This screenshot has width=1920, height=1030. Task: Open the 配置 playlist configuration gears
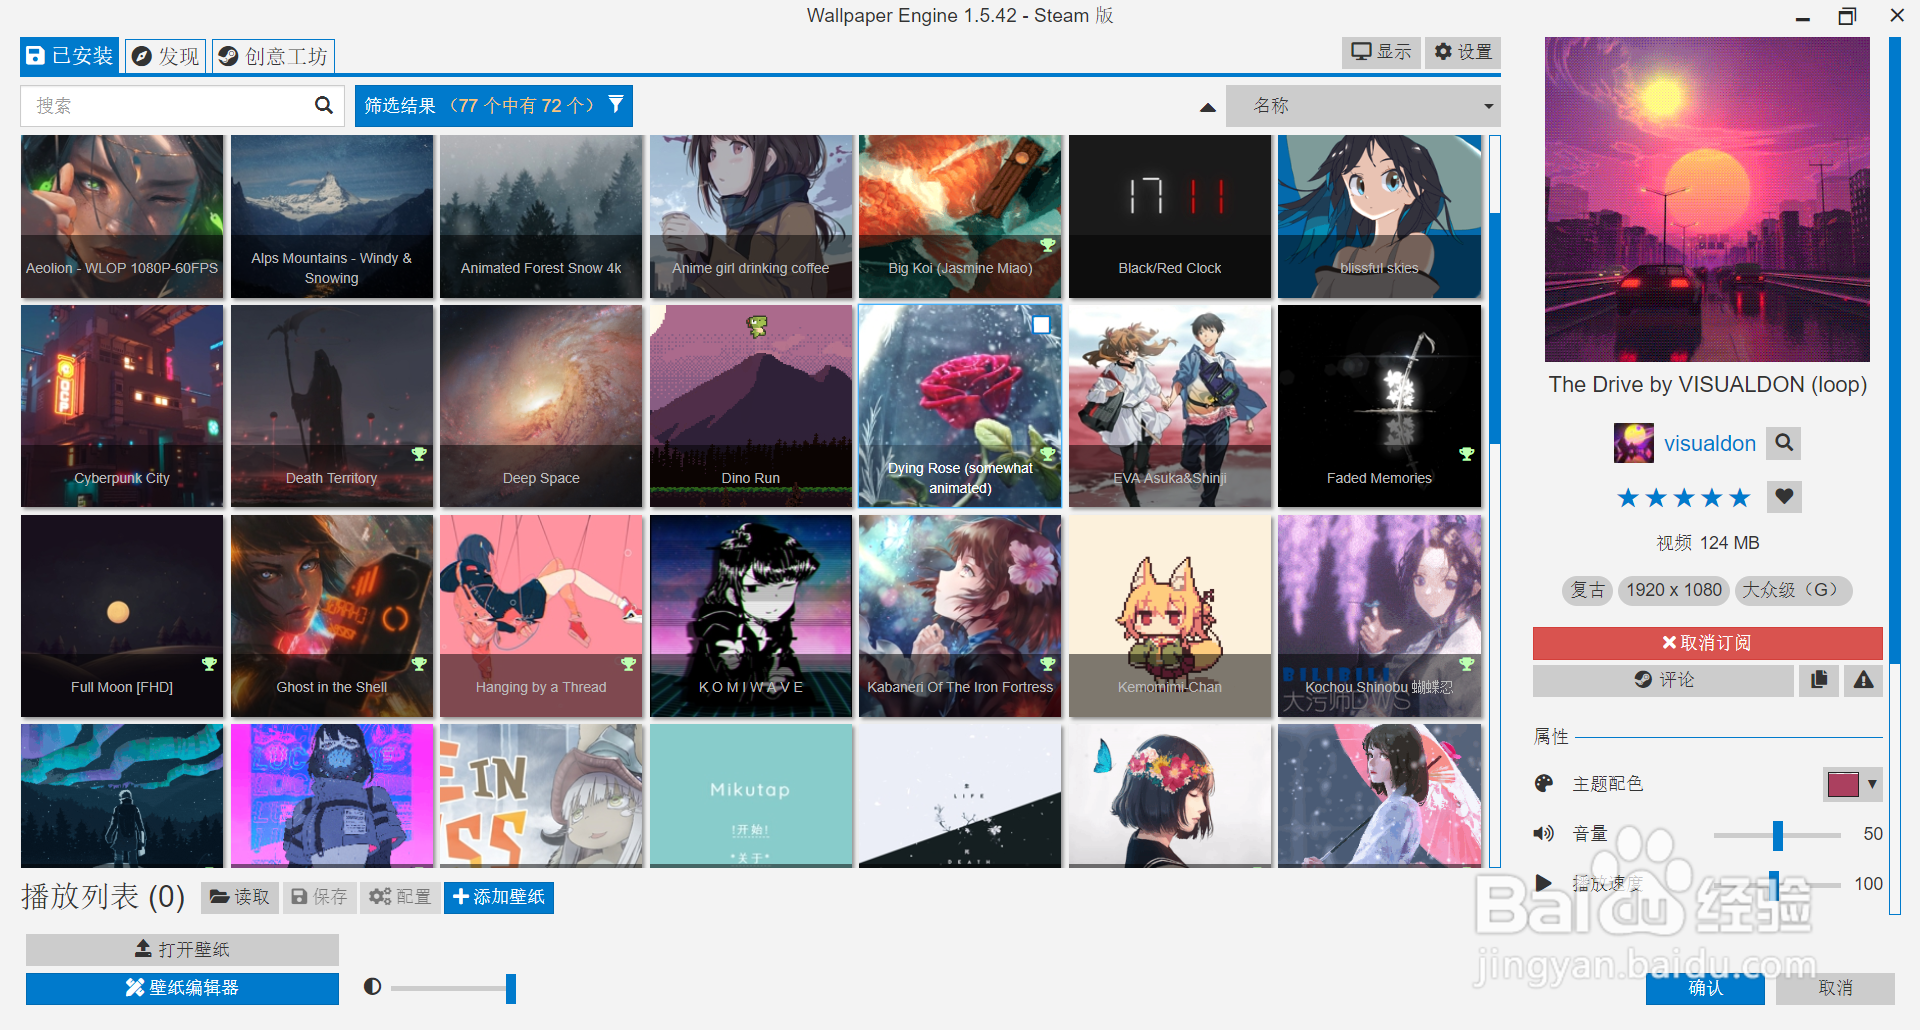click(399, 897)
